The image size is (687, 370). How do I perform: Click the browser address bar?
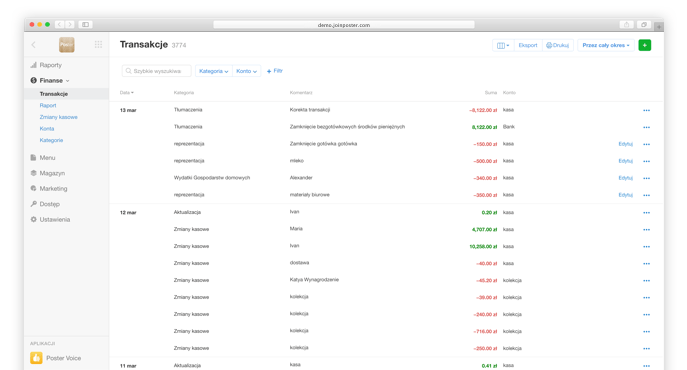[344, 25]
